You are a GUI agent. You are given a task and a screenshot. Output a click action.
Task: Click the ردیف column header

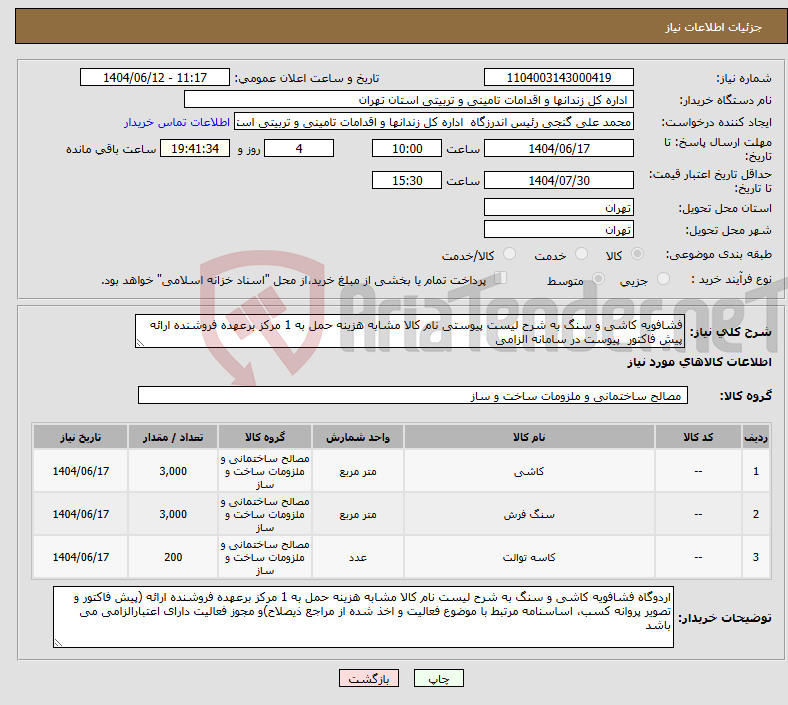click(755, 437)
